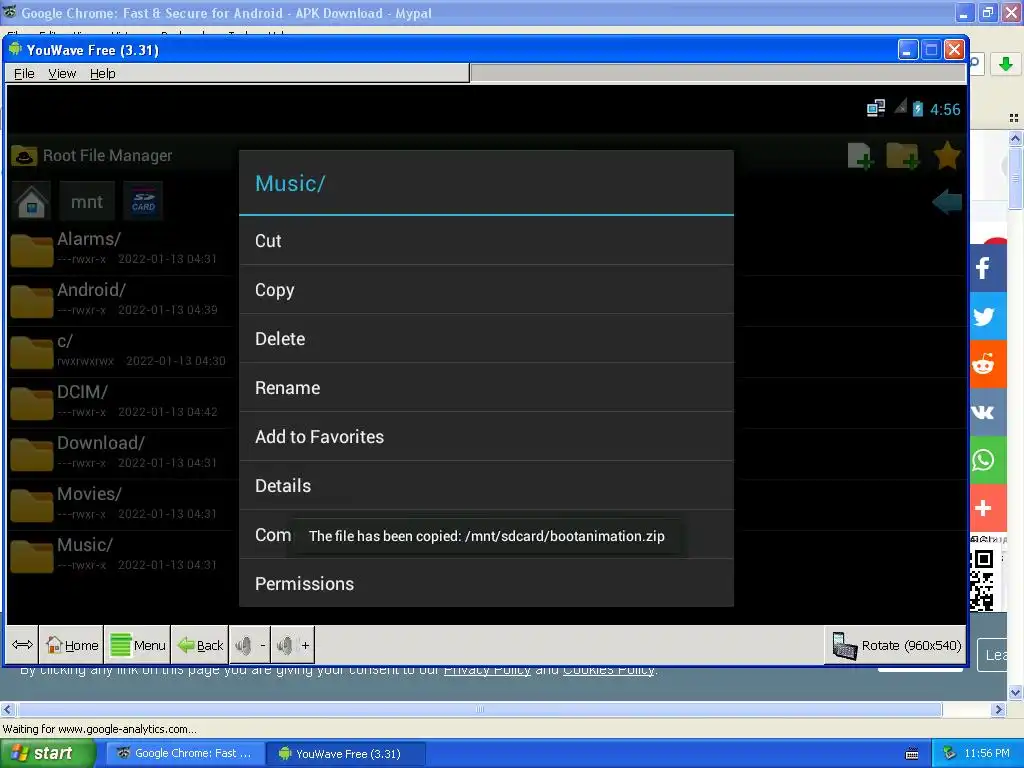This screenshot has width=1024, height=768.
Task: Share on WhatsApp via sidebar icon
Action: (x=987, y=460)
